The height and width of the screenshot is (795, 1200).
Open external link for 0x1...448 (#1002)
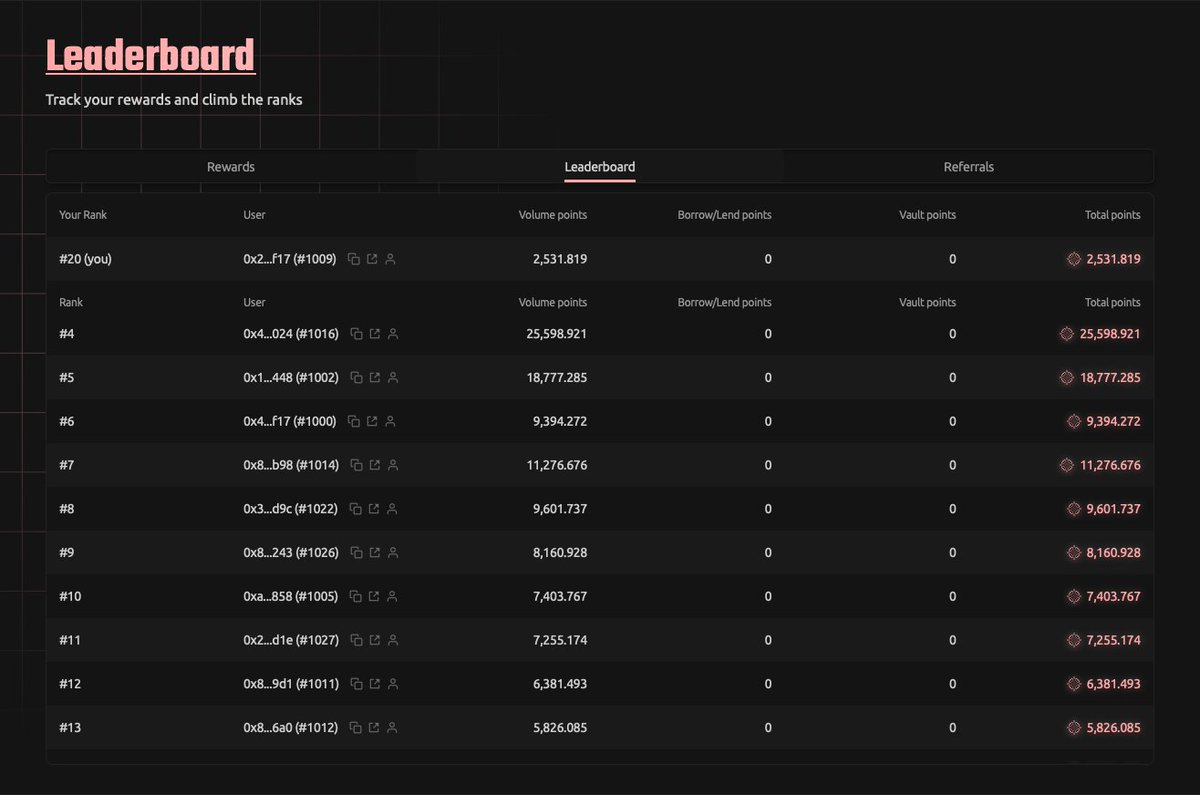click(374, 378)
